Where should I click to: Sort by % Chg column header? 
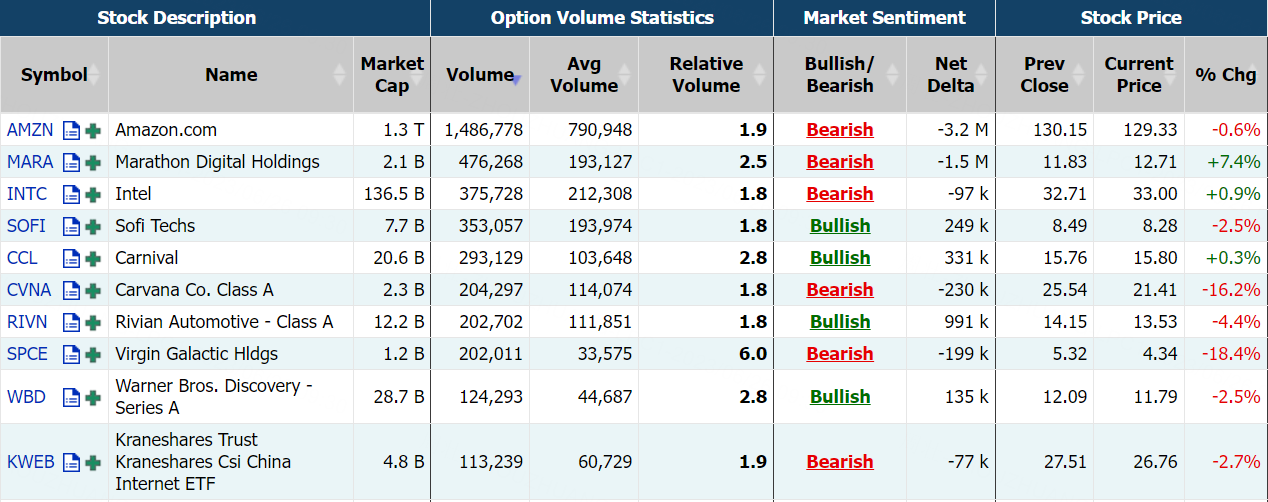pyautogui.click(x=1226, y=75)
